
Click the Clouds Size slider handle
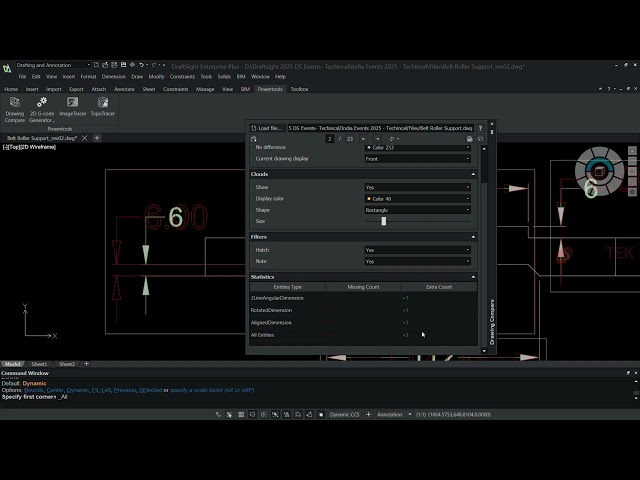[384, 221]
